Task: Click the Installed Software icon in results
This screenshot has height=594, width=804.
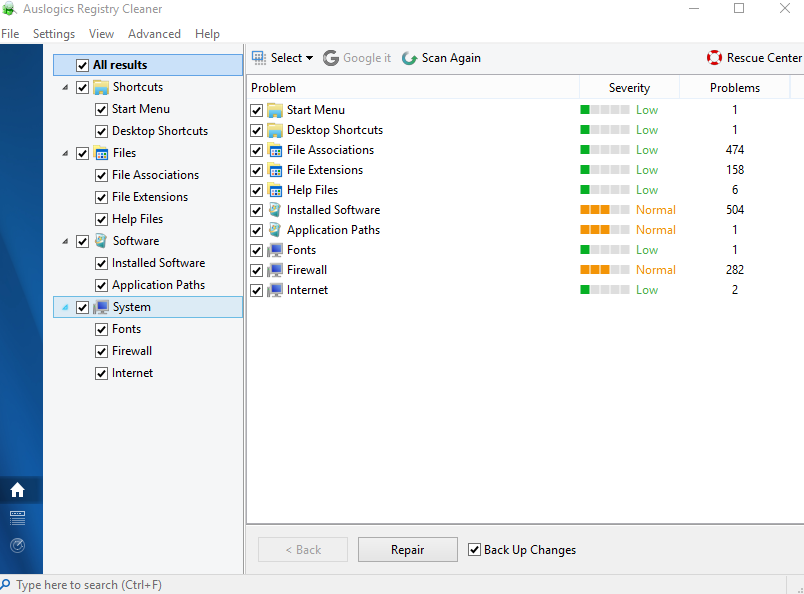Action: pos(275,210)
